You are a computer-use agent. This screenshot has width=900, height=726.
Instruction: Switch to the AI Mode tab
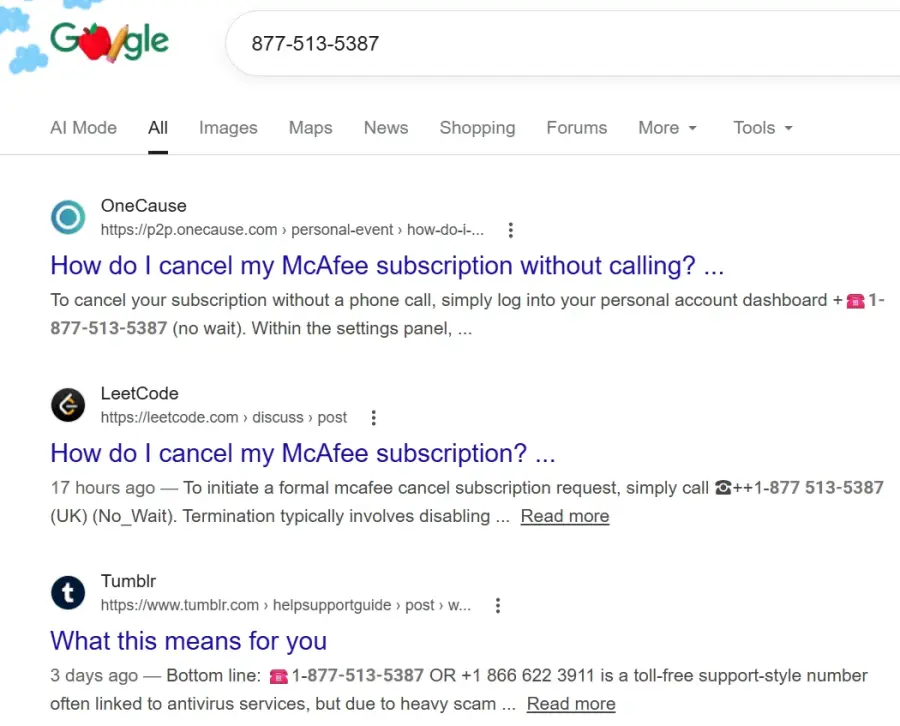coord(83,127)
